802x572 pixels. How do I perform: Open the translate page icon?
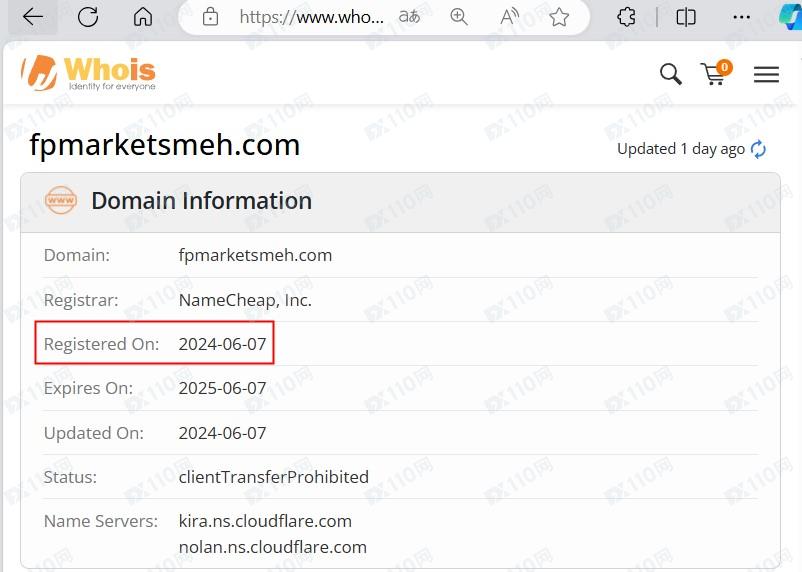409,17
